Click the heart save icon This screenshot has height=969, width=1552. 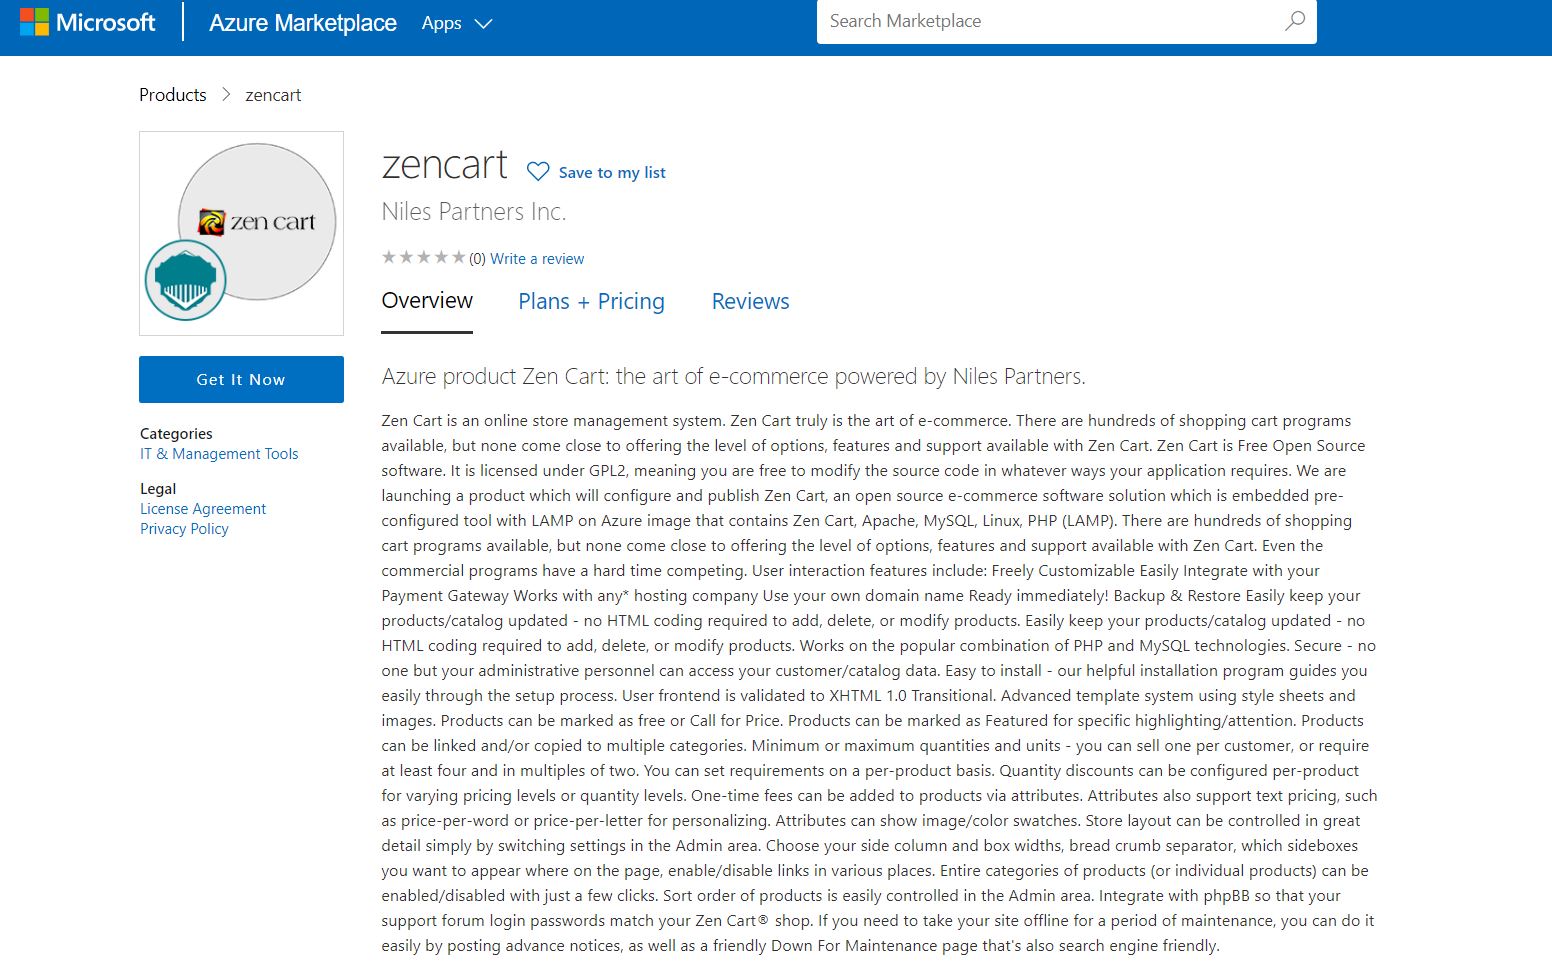pyautogui.click(x=538, y=172)
